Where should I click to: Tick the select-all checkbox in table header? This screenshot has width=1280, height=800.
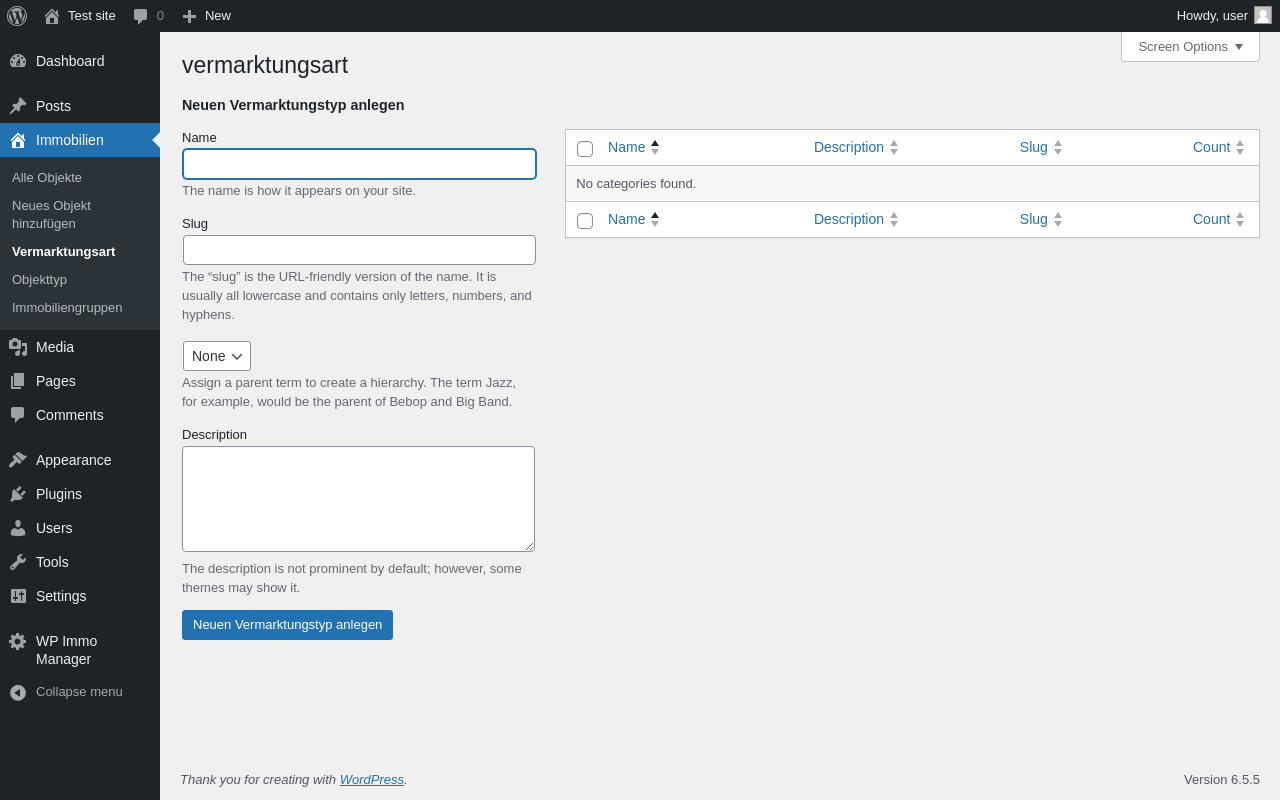click(x=585, y=149)
